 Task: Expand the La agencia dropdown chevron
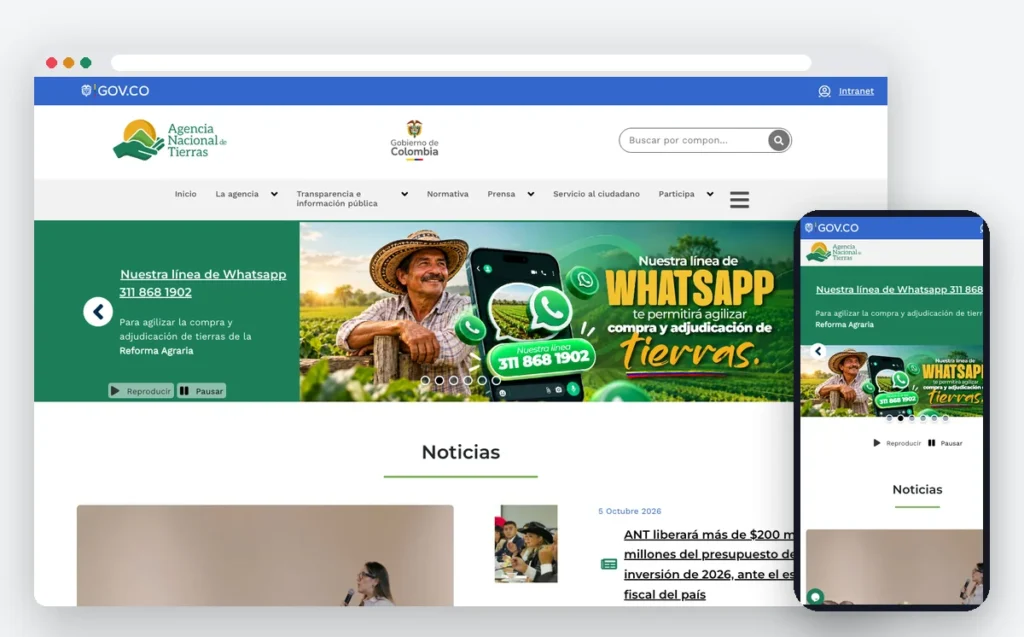coord(274,194)
